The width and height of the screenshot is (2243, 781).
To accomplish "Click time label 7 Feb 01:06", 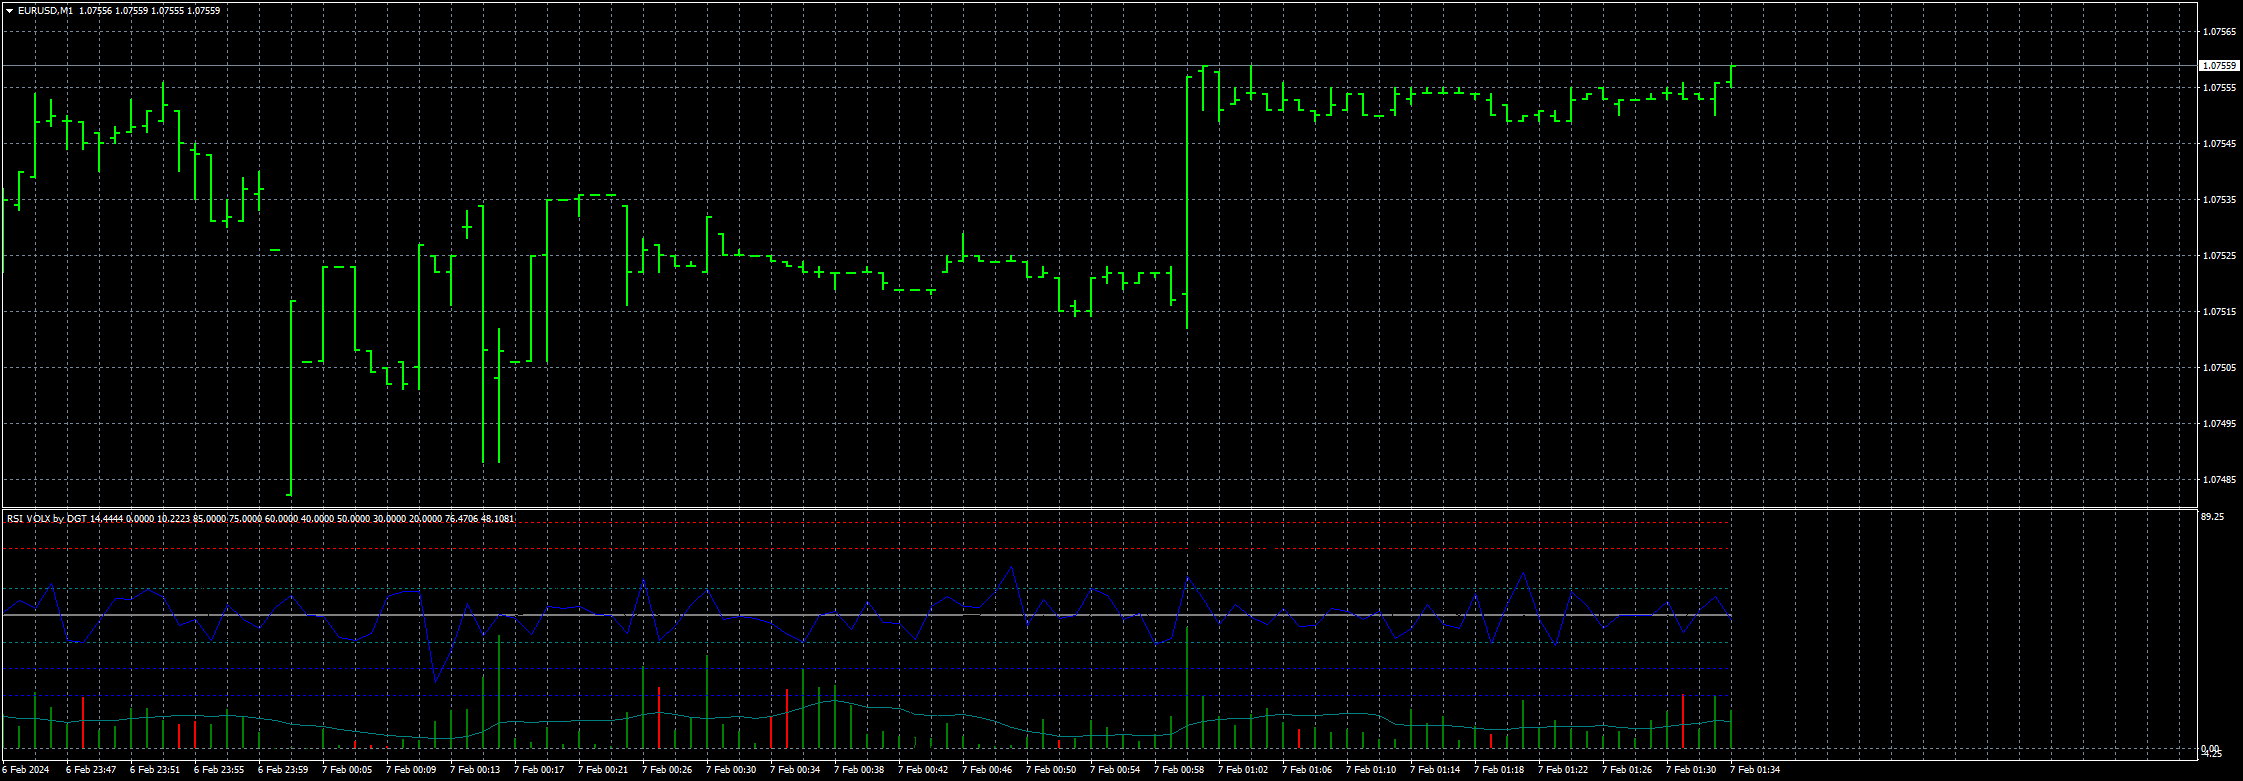I will click(1307, 770).
